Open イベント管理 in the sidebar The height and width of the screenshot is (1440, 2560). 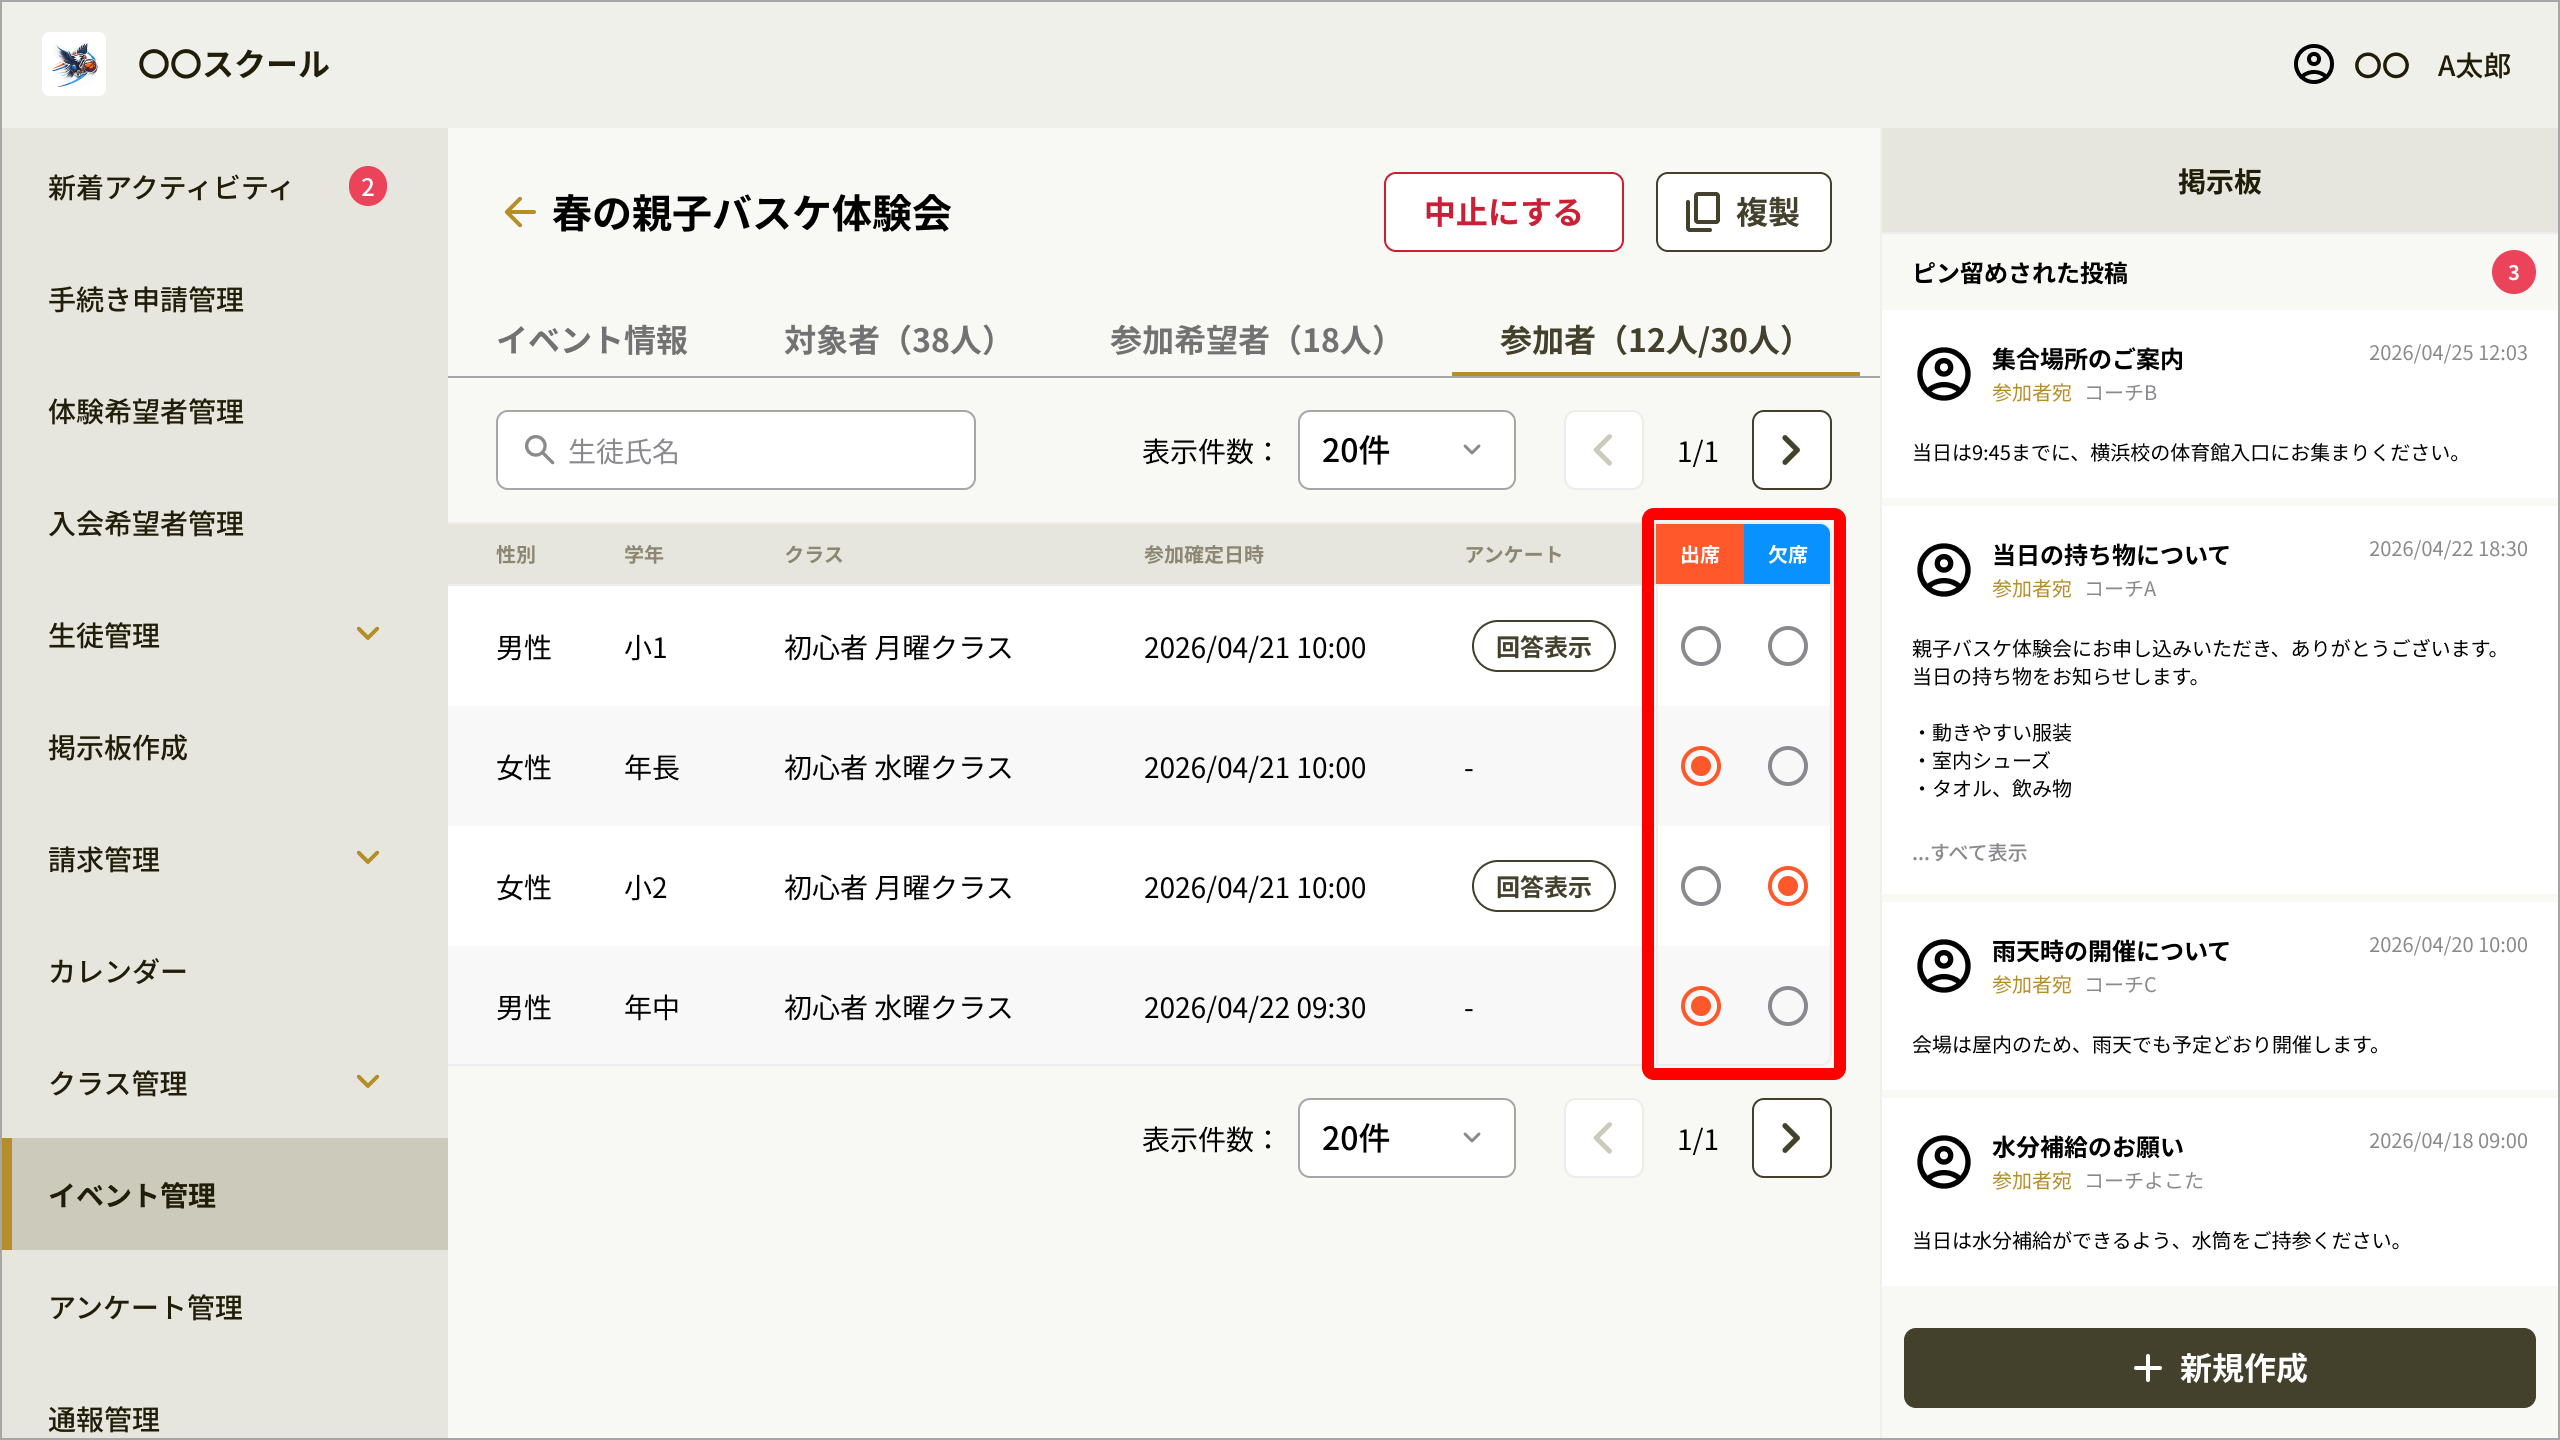225,1194
